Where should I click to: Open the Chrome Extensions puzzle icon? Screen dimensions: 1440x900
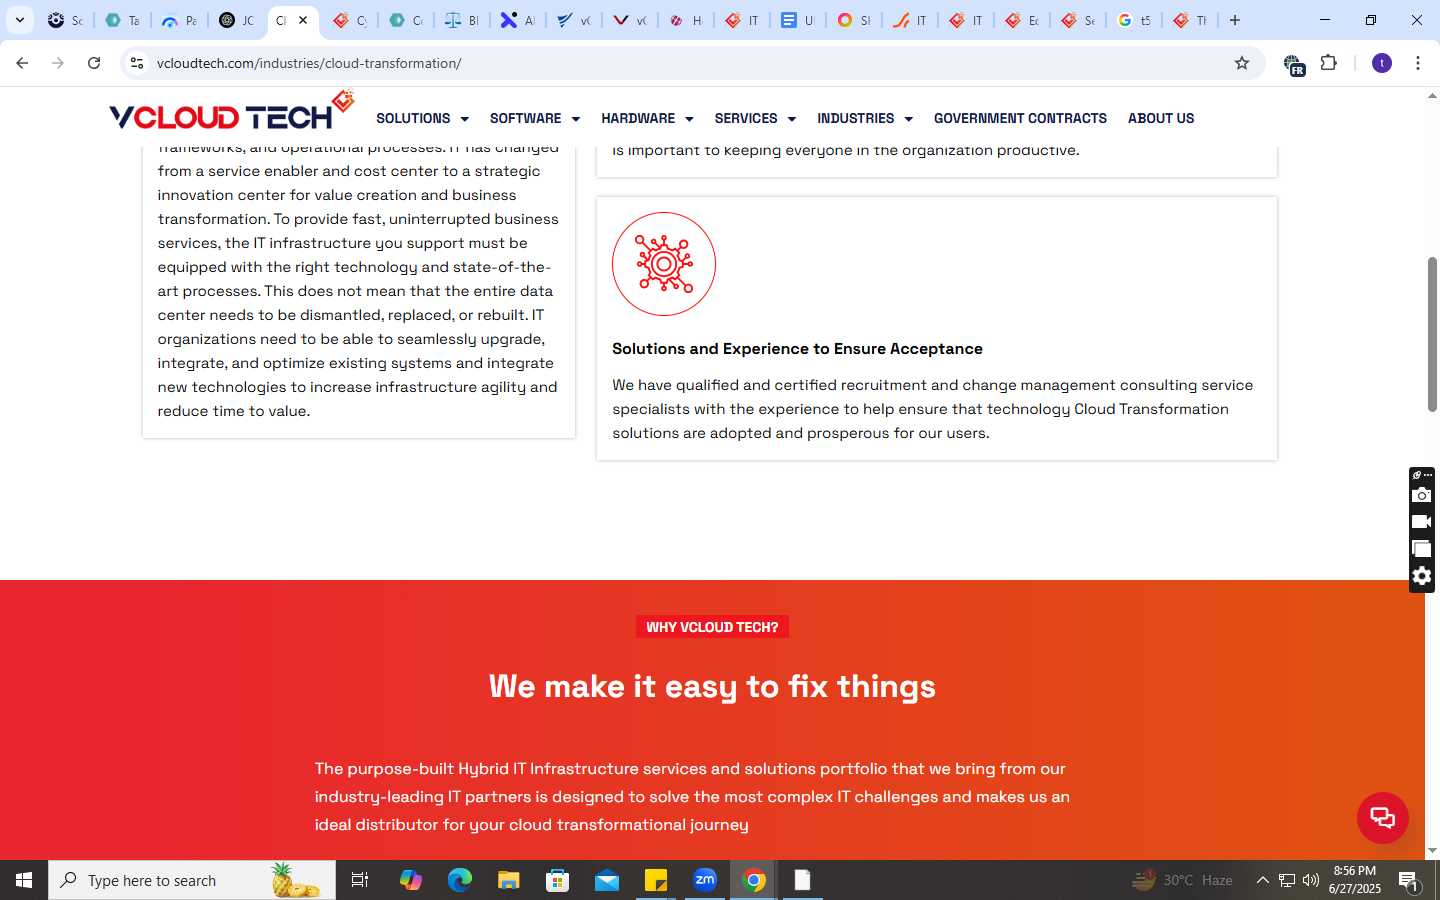1328,63
